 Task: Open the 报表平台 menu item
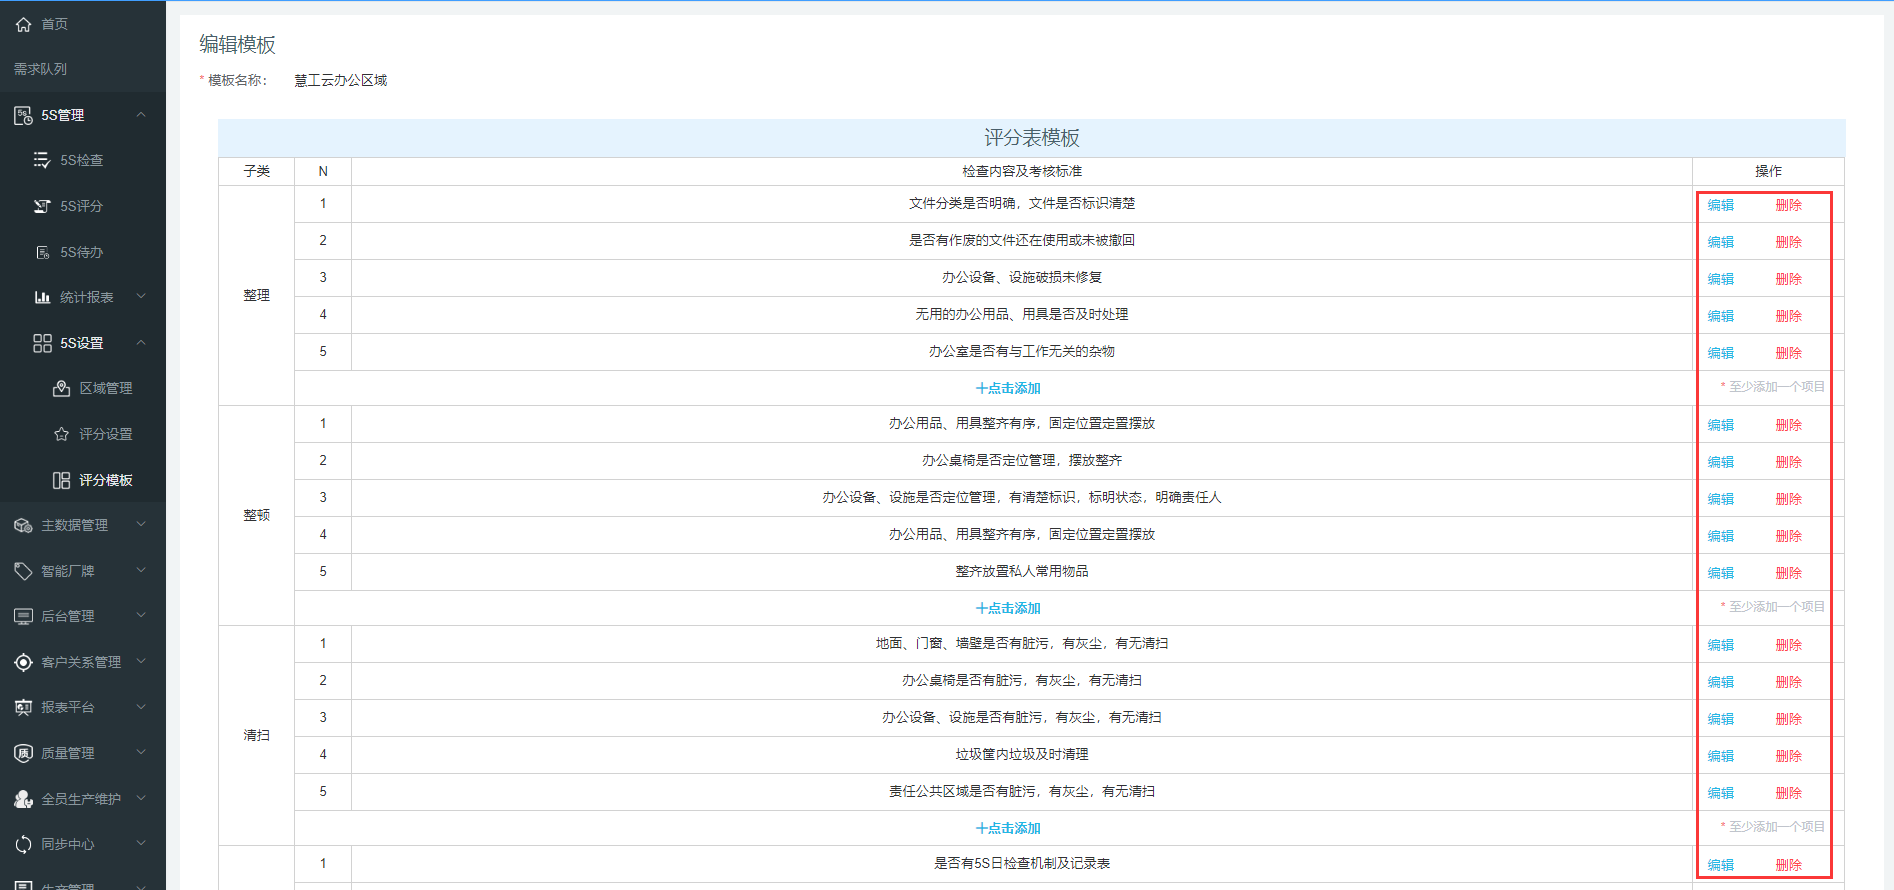[67, 707]
